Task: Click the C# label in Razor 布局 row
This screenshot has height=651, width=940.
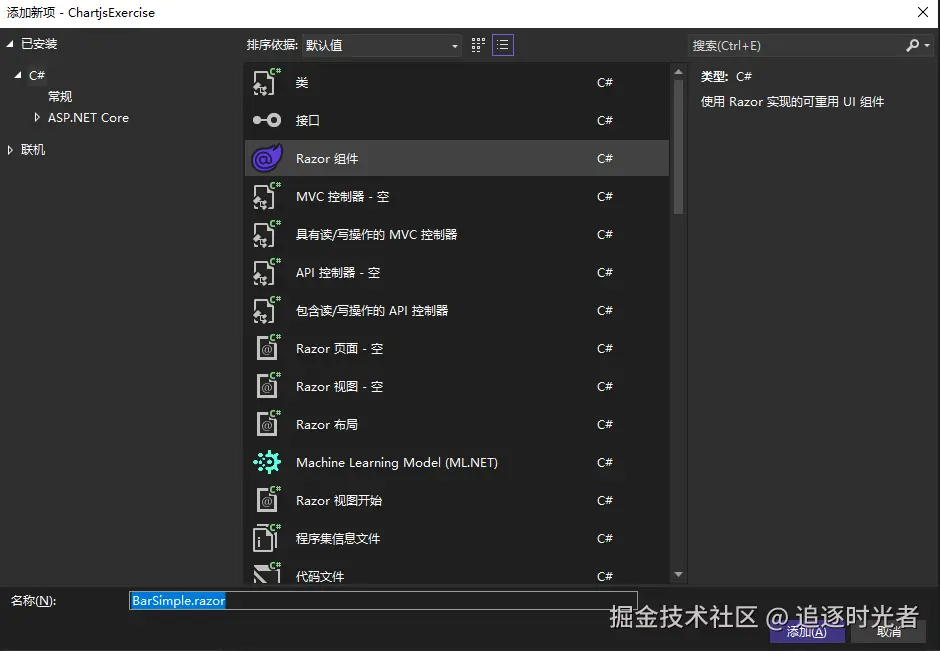Action: pyautogui.click(x=605, y=424)
